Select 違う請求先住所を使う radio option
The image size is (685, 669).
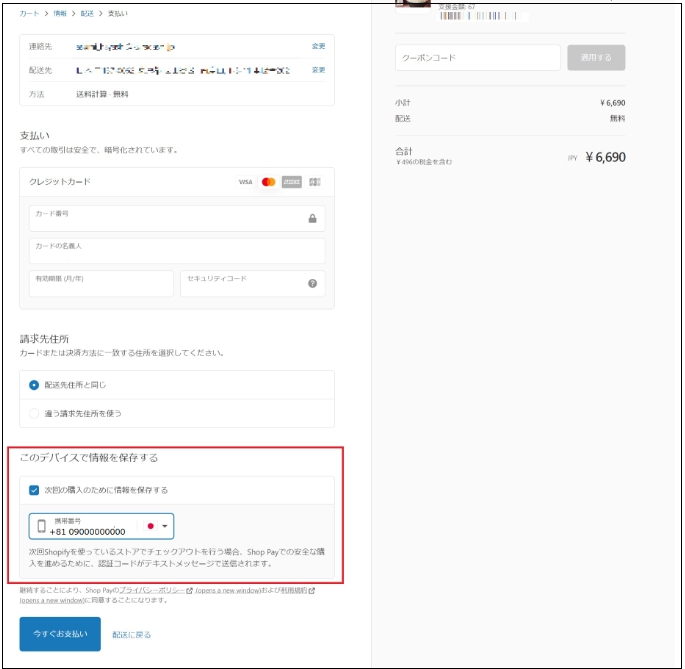click(x=34, y=413)
